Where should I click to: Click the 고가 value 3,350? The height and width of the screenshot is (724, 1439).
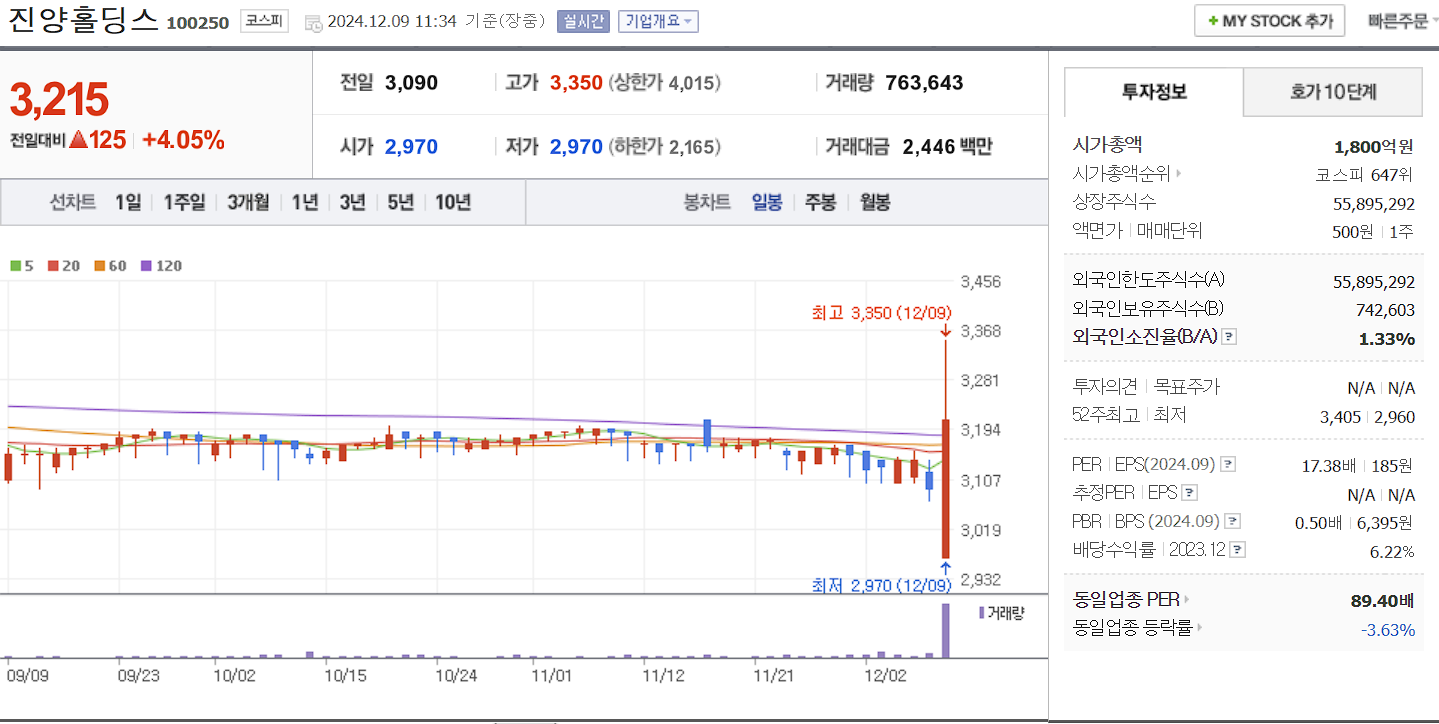576,83
